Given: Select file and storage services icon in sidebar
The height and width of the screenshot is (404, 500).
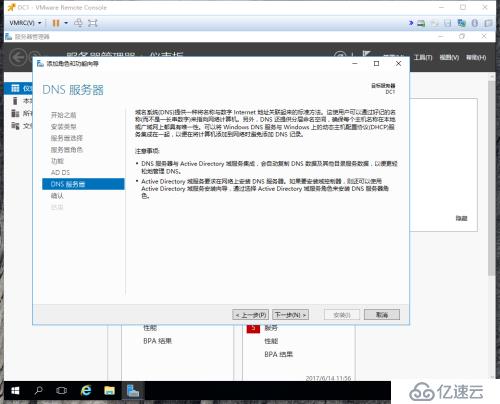Looking at the screenshot, I should click(x=15, y=126).
